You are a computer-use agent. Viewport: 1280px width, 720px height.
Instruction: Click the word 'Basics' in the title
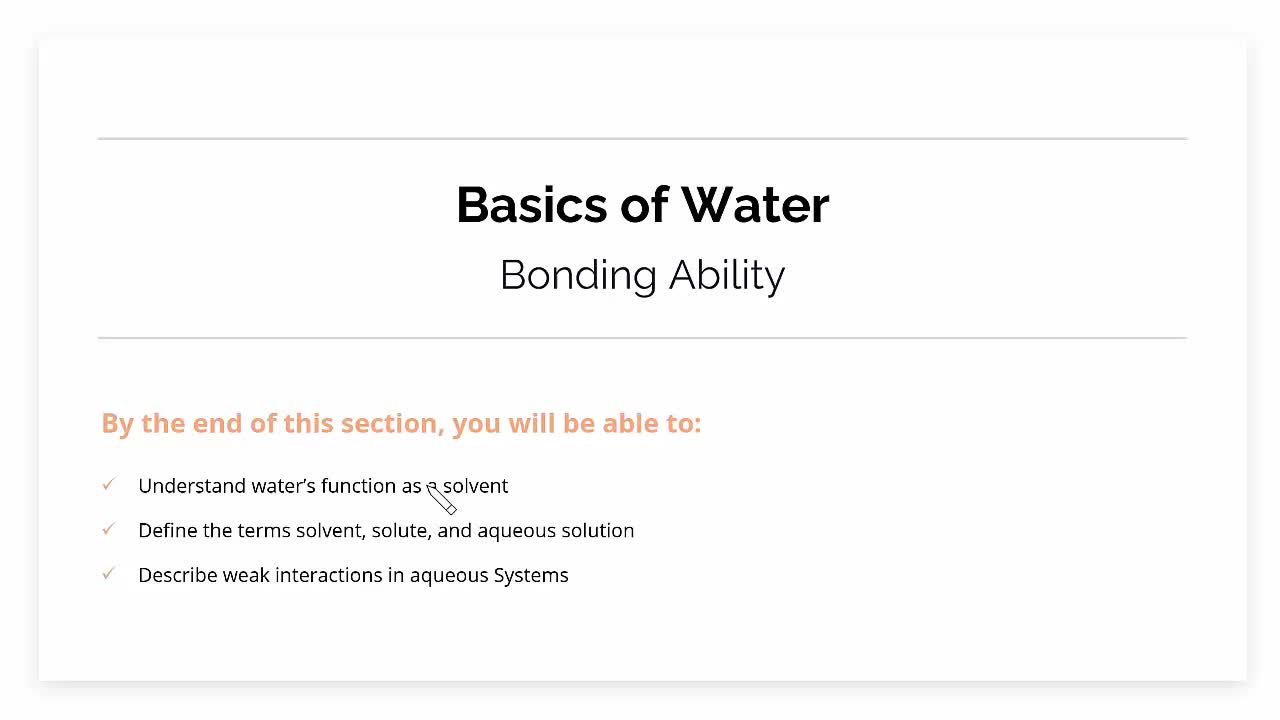tap(532, 205)
